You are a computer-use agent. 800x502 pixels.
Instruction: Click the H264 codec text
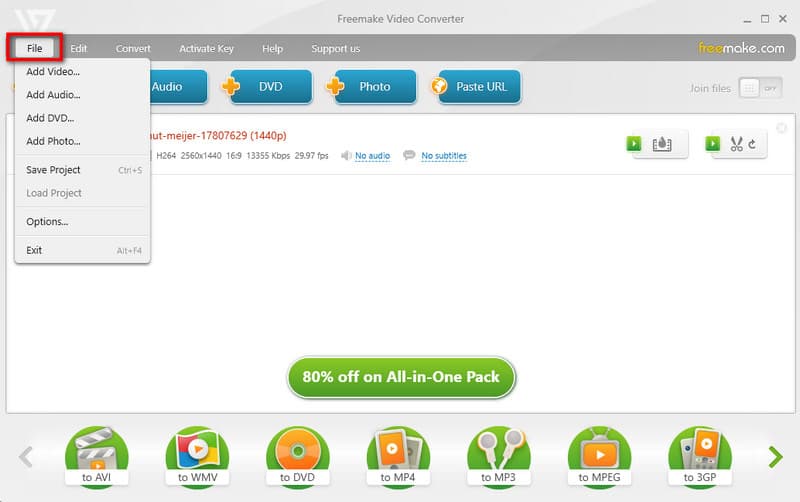(166, 156)
